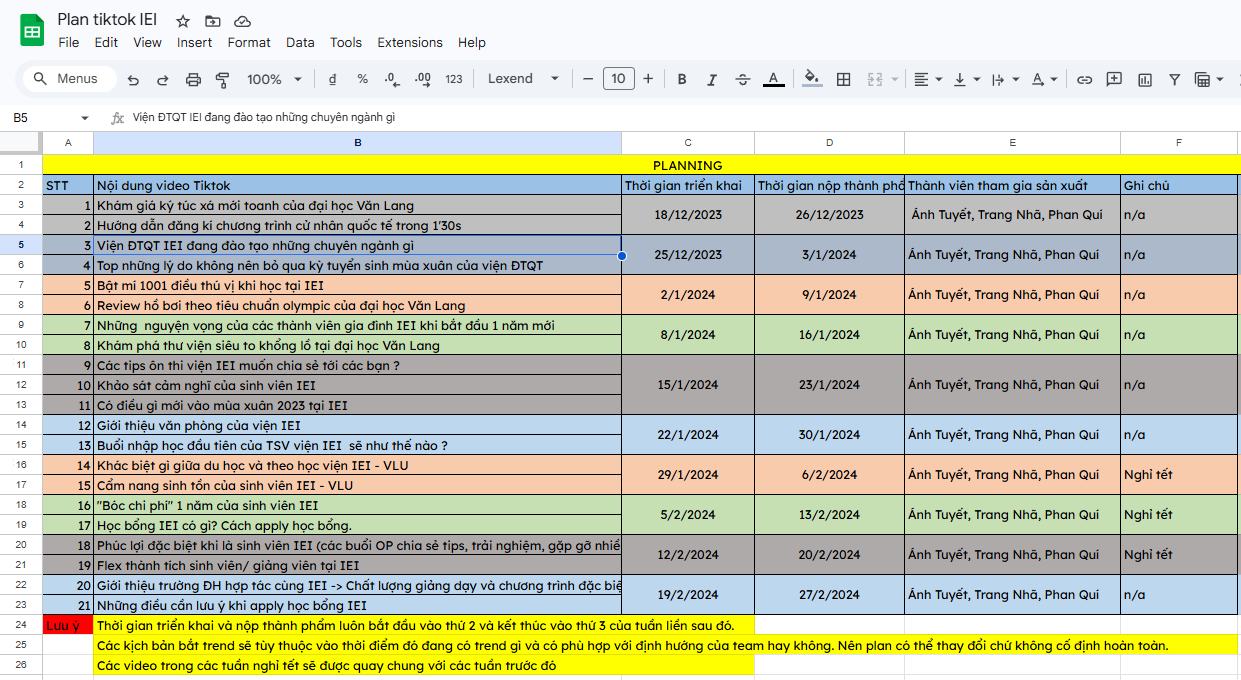Click the Insert link icon
Viewport: 1241px width, 680px height.
[1084, 79]
